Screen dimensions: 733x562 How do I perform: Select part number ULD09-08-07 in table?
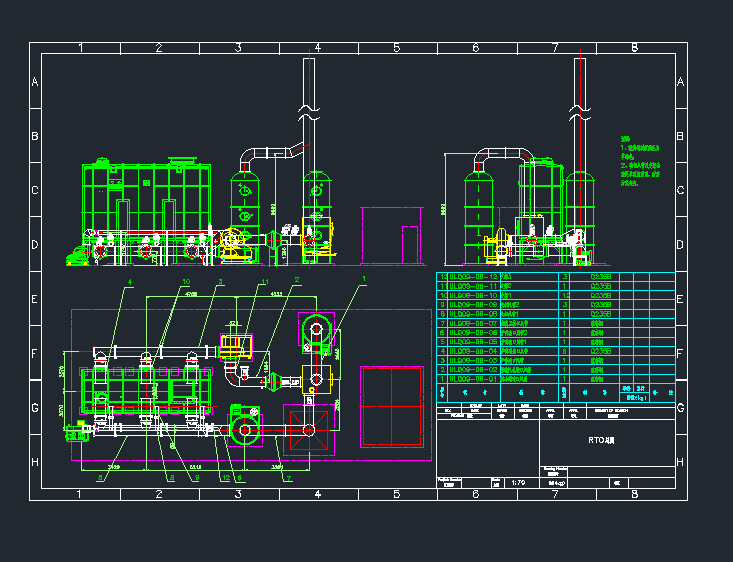[x=474, y=323]
